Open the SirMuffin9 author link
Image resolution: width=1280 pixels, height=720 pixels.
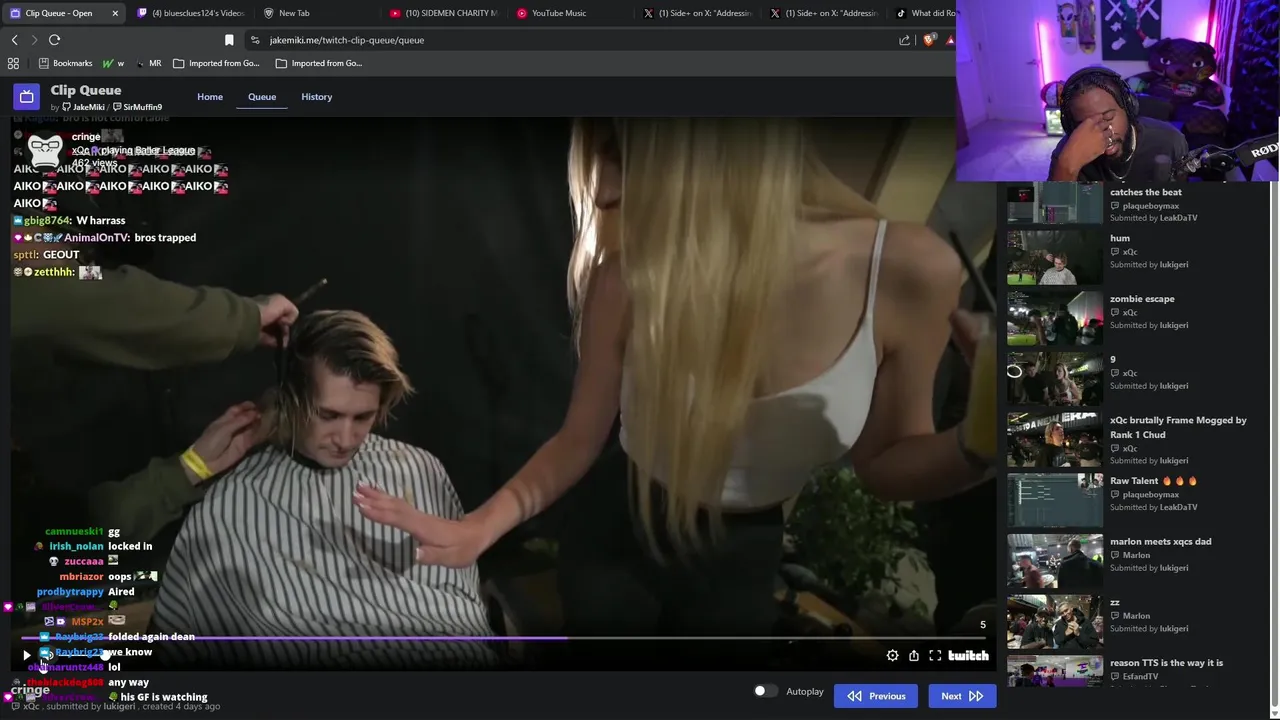click(x=137, y=107)
